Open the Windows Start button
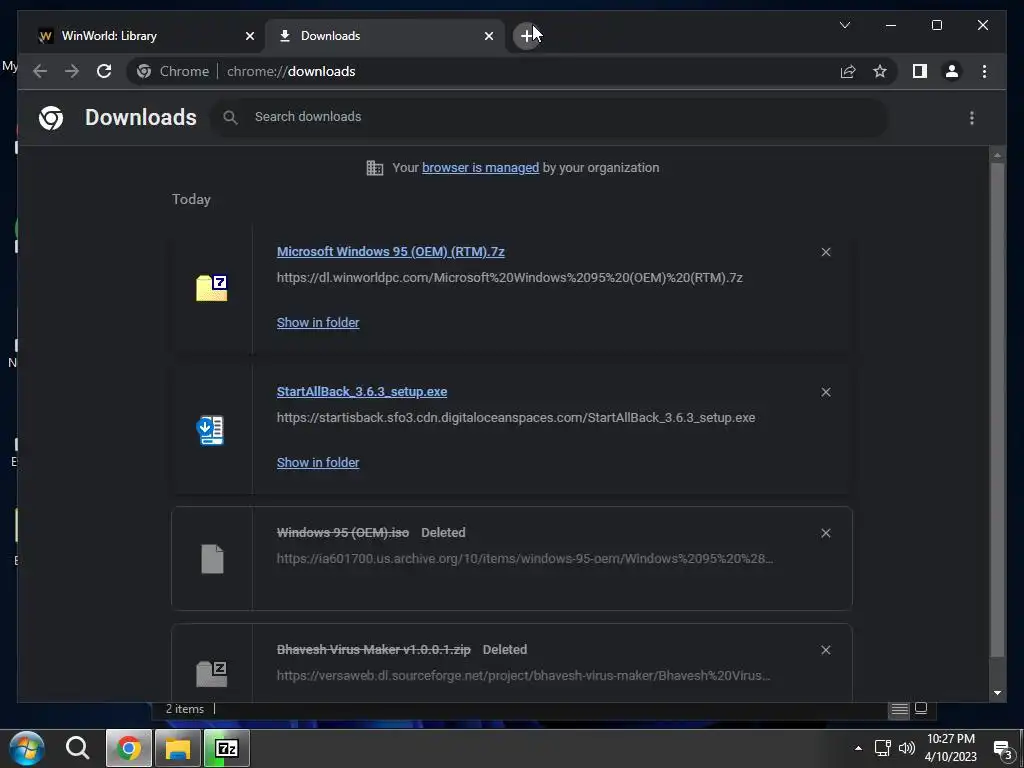 pyautogui.click(x=26, y=748)
